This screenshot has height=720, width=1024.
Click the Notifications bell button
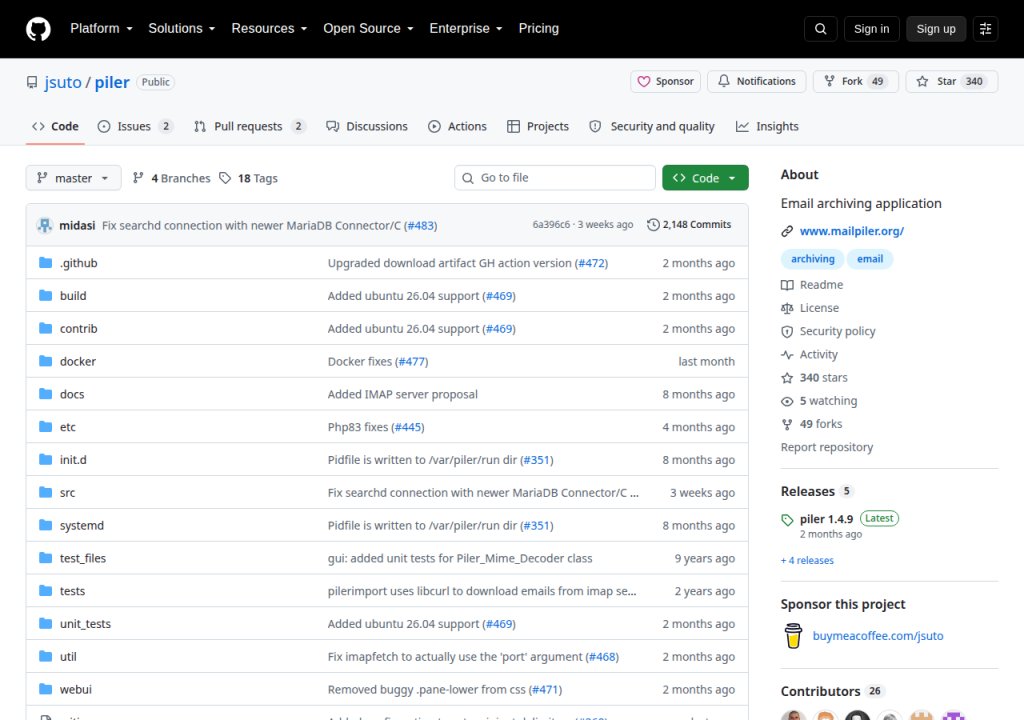[x=756, y=82]
